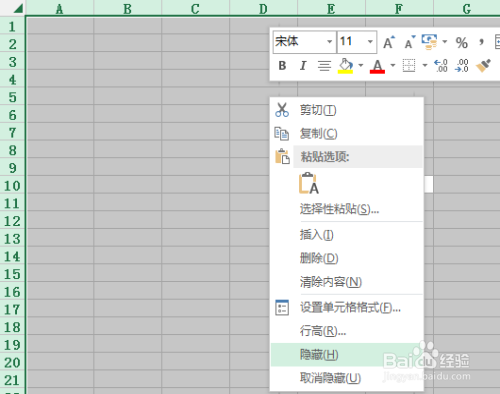The image size is (500, 394).
Task: Choose 隐藏(H) to hide rows
Action: click(347, 355)
